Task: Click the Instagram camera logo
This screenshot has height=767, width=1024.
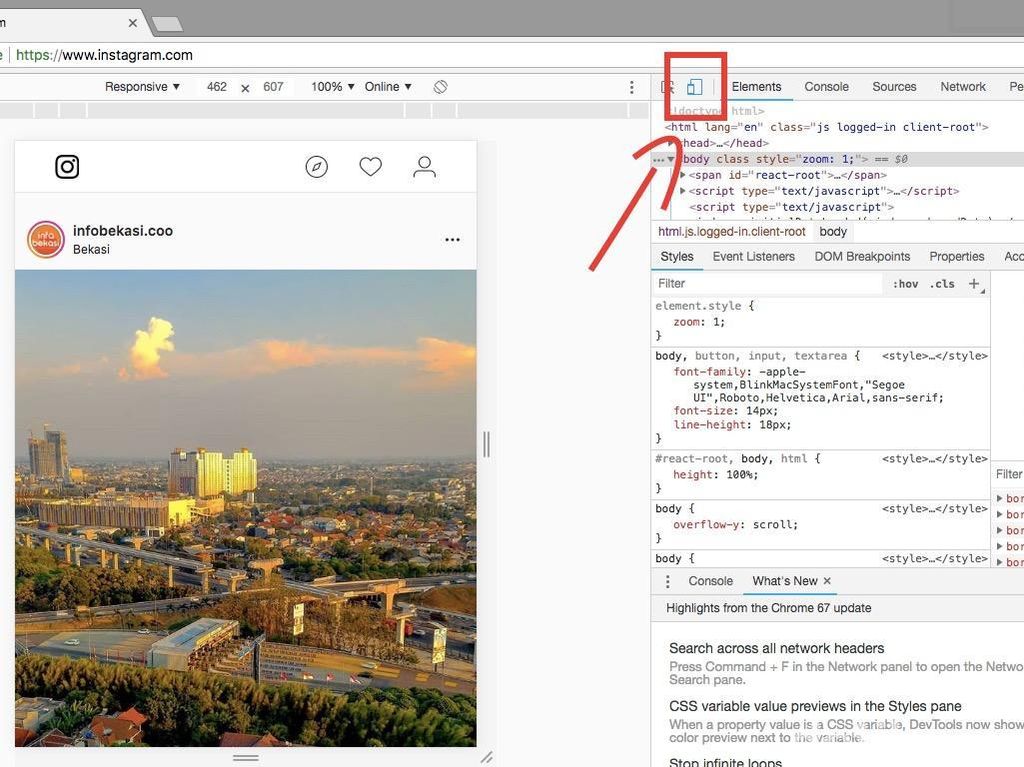Action: (67, 167)
